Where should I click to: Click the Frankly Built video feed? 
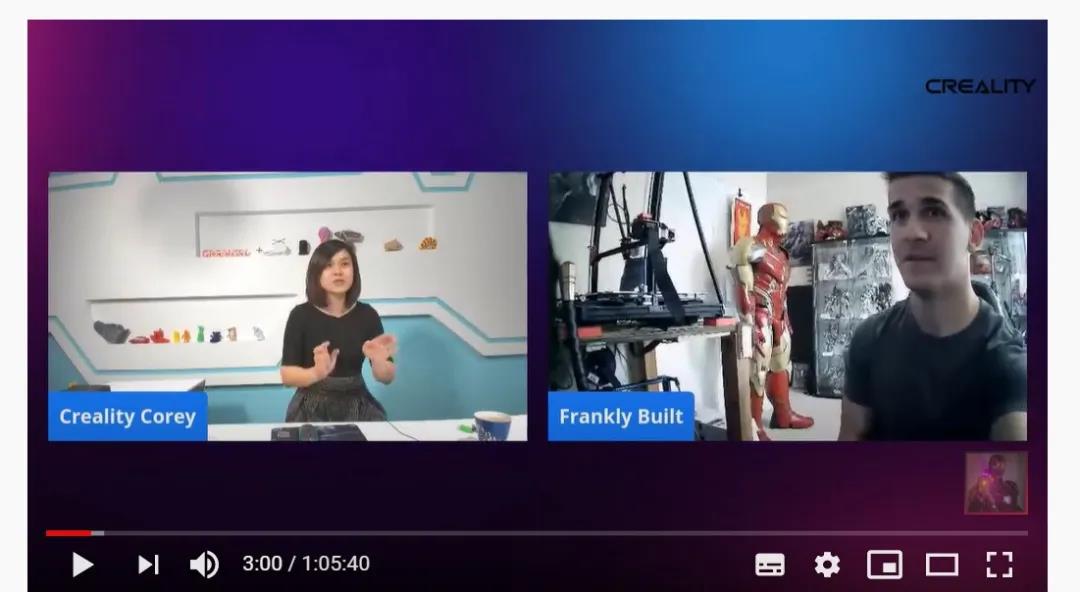(787, 306)
